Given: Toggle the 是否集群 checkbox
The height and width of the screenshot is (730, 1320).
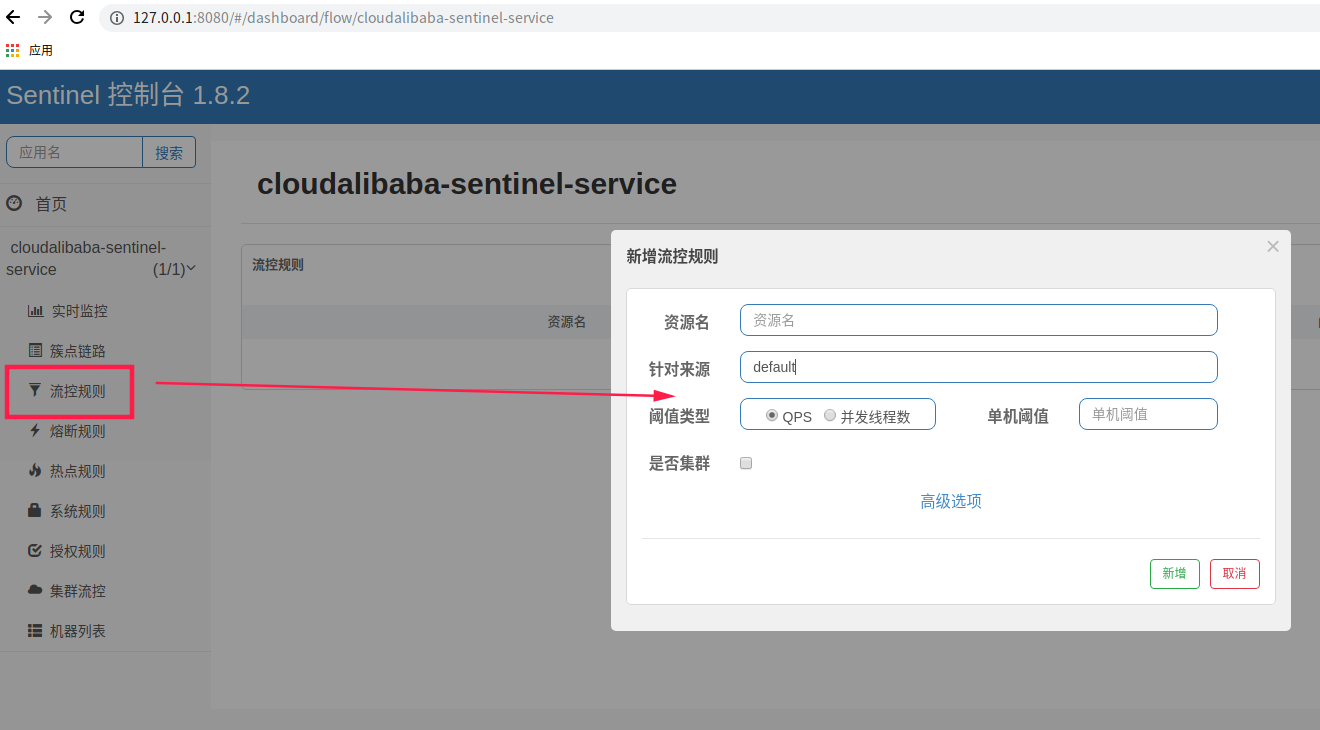Looking at the screenshot, I should tap(745, 463).
